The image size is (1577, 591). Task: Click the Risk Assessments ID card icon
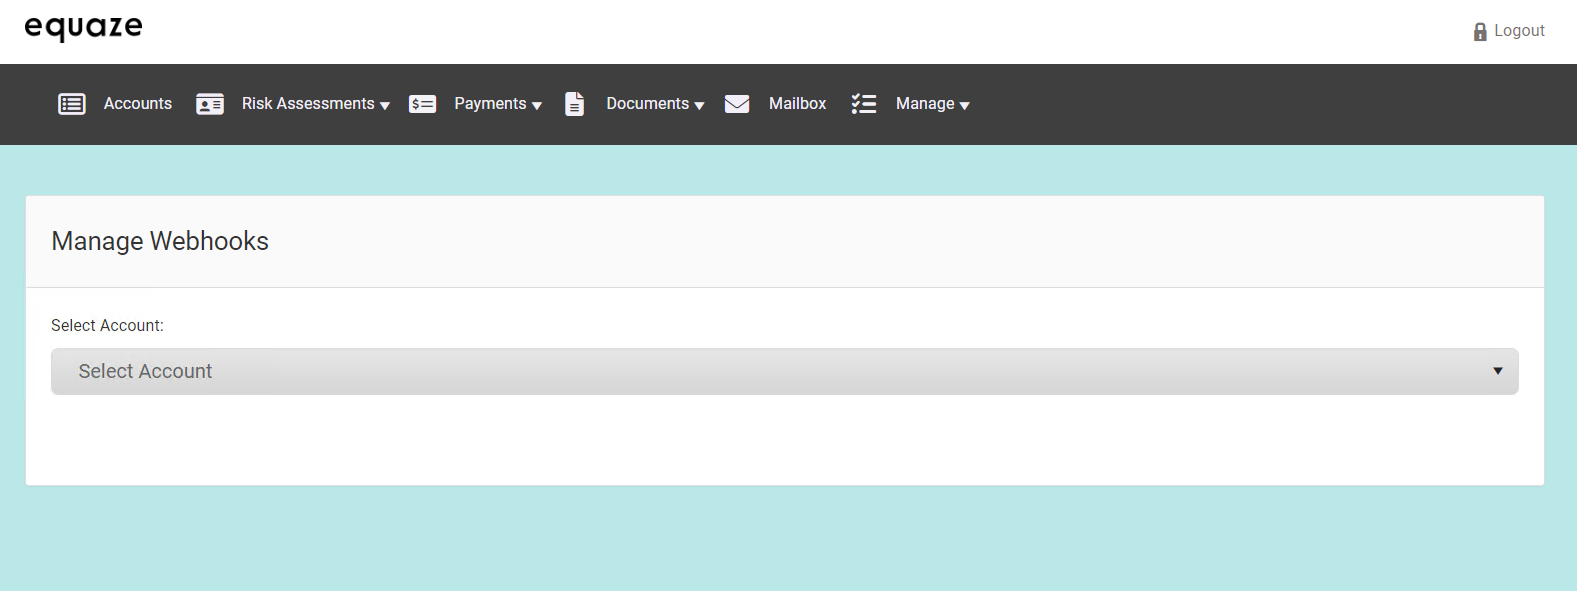[x=210, y=104]
